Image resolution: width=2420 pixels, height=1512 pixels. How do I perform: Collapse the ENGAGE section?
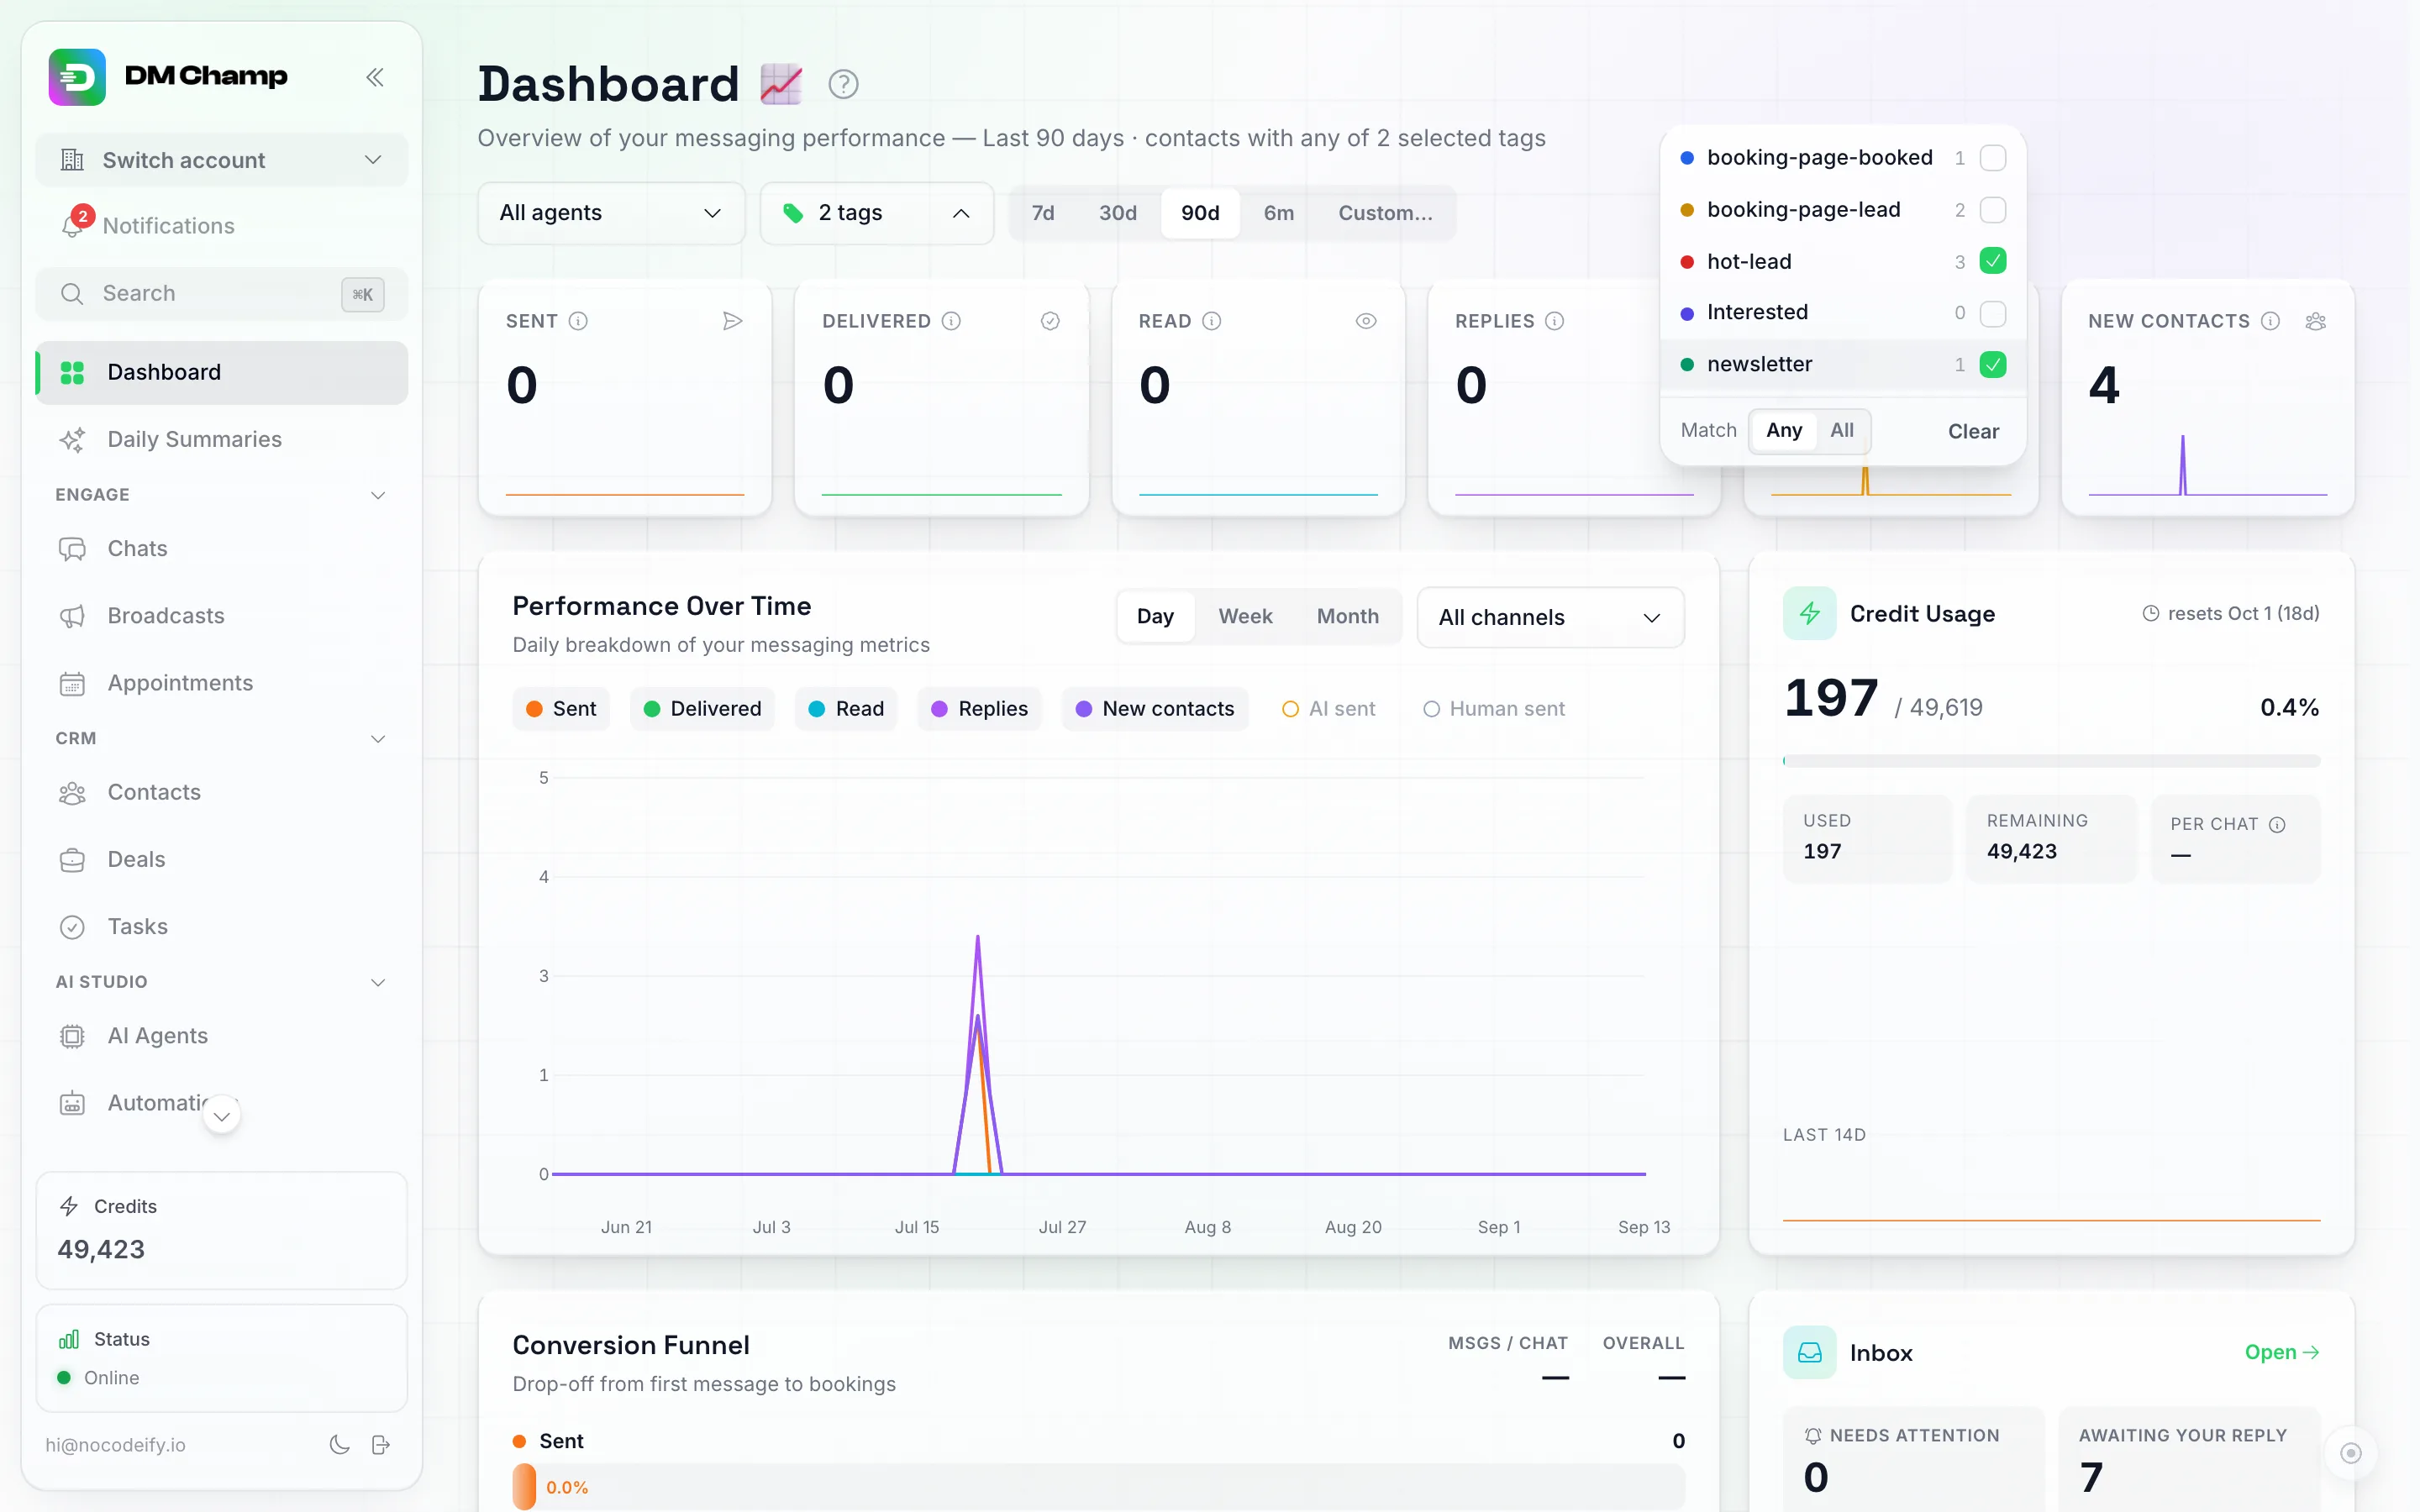click(x=378, y=495)
